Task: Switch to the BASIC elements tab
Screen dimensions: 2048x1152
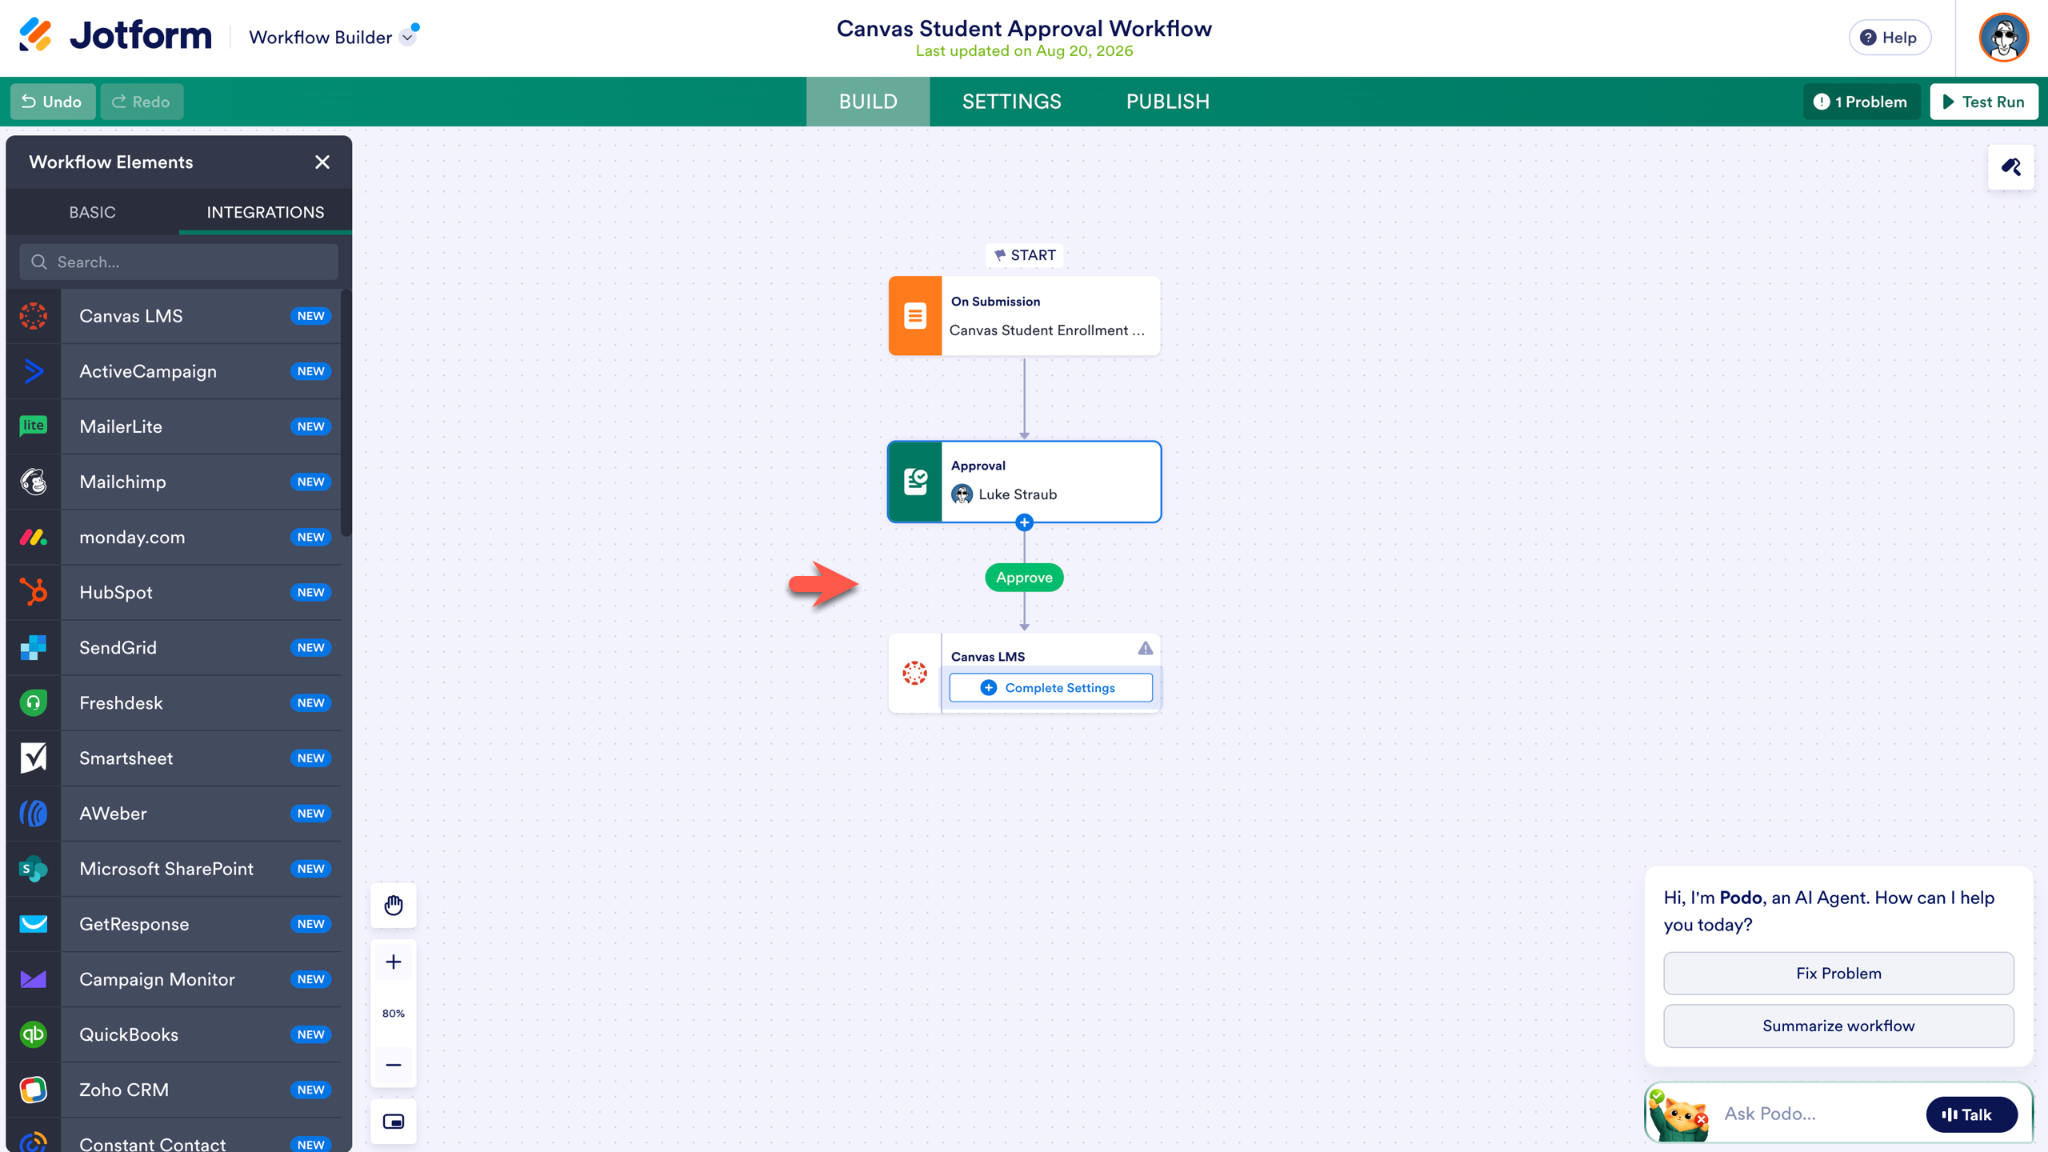Action: pyautogui.click(x=92, y=212)
